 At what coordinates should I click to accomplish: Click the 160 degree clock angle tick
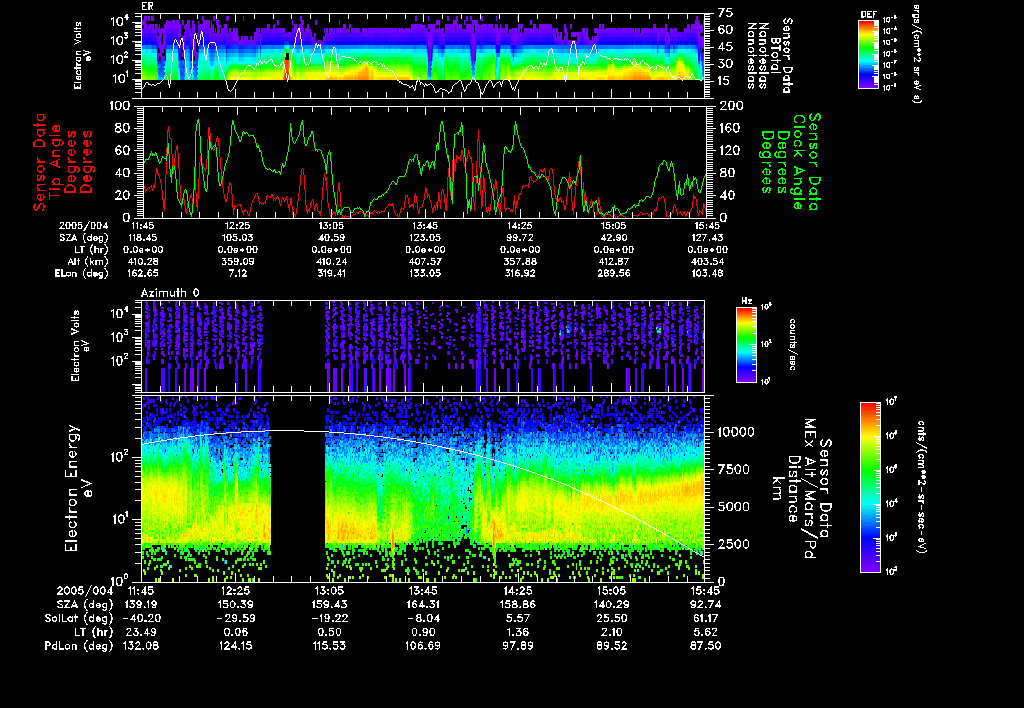[730, 128]
